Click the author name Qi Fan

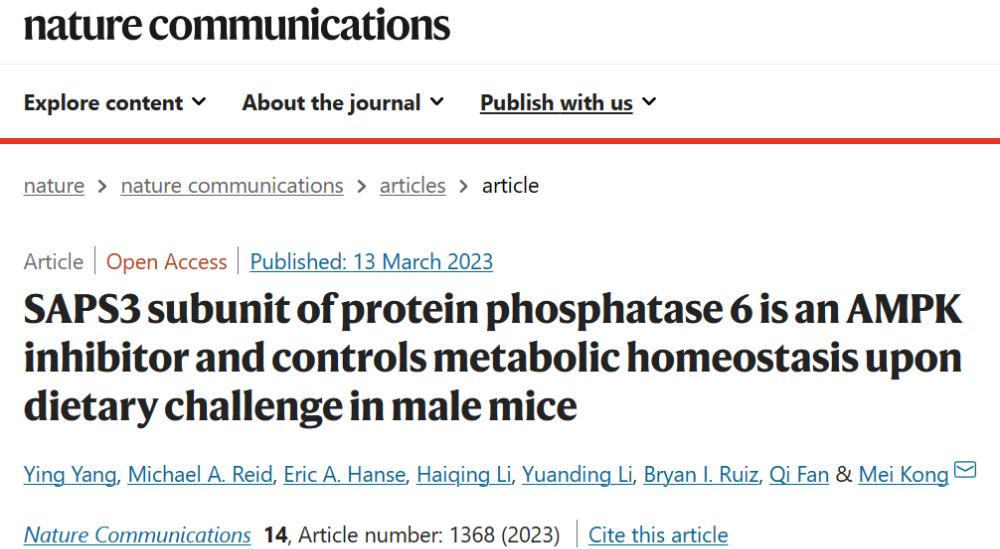pyautogui.click(x=799, y=474)
